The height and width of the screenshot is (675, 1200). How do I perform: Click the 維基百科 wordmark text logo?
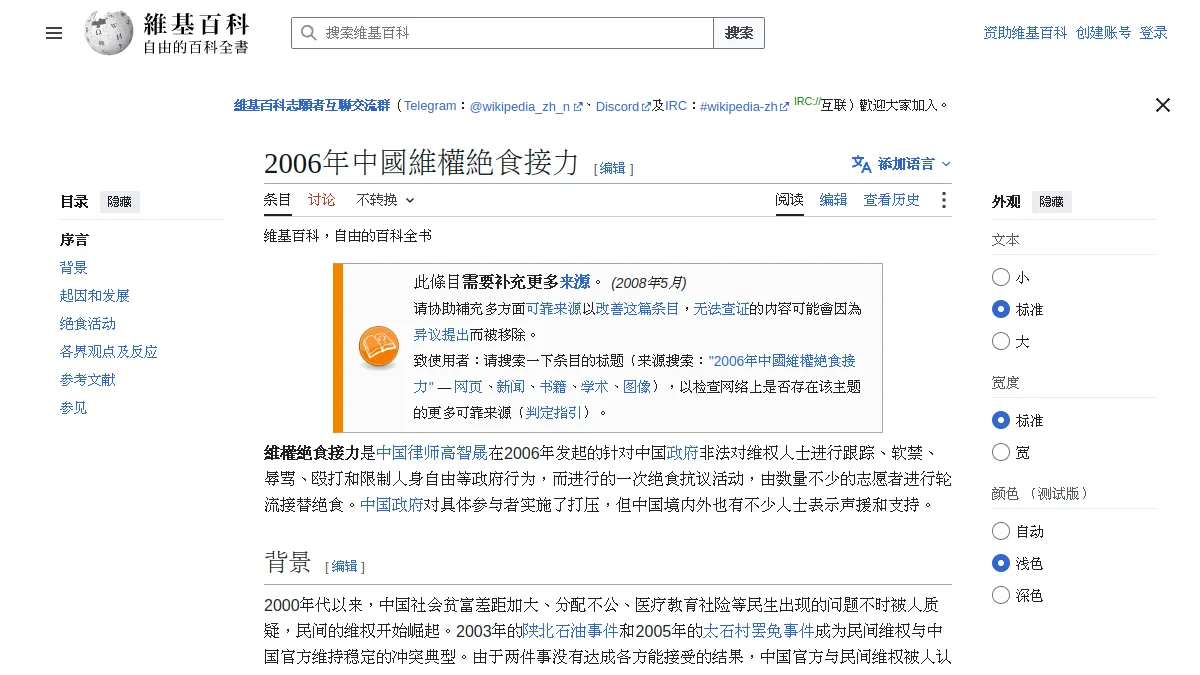[195, 24]
